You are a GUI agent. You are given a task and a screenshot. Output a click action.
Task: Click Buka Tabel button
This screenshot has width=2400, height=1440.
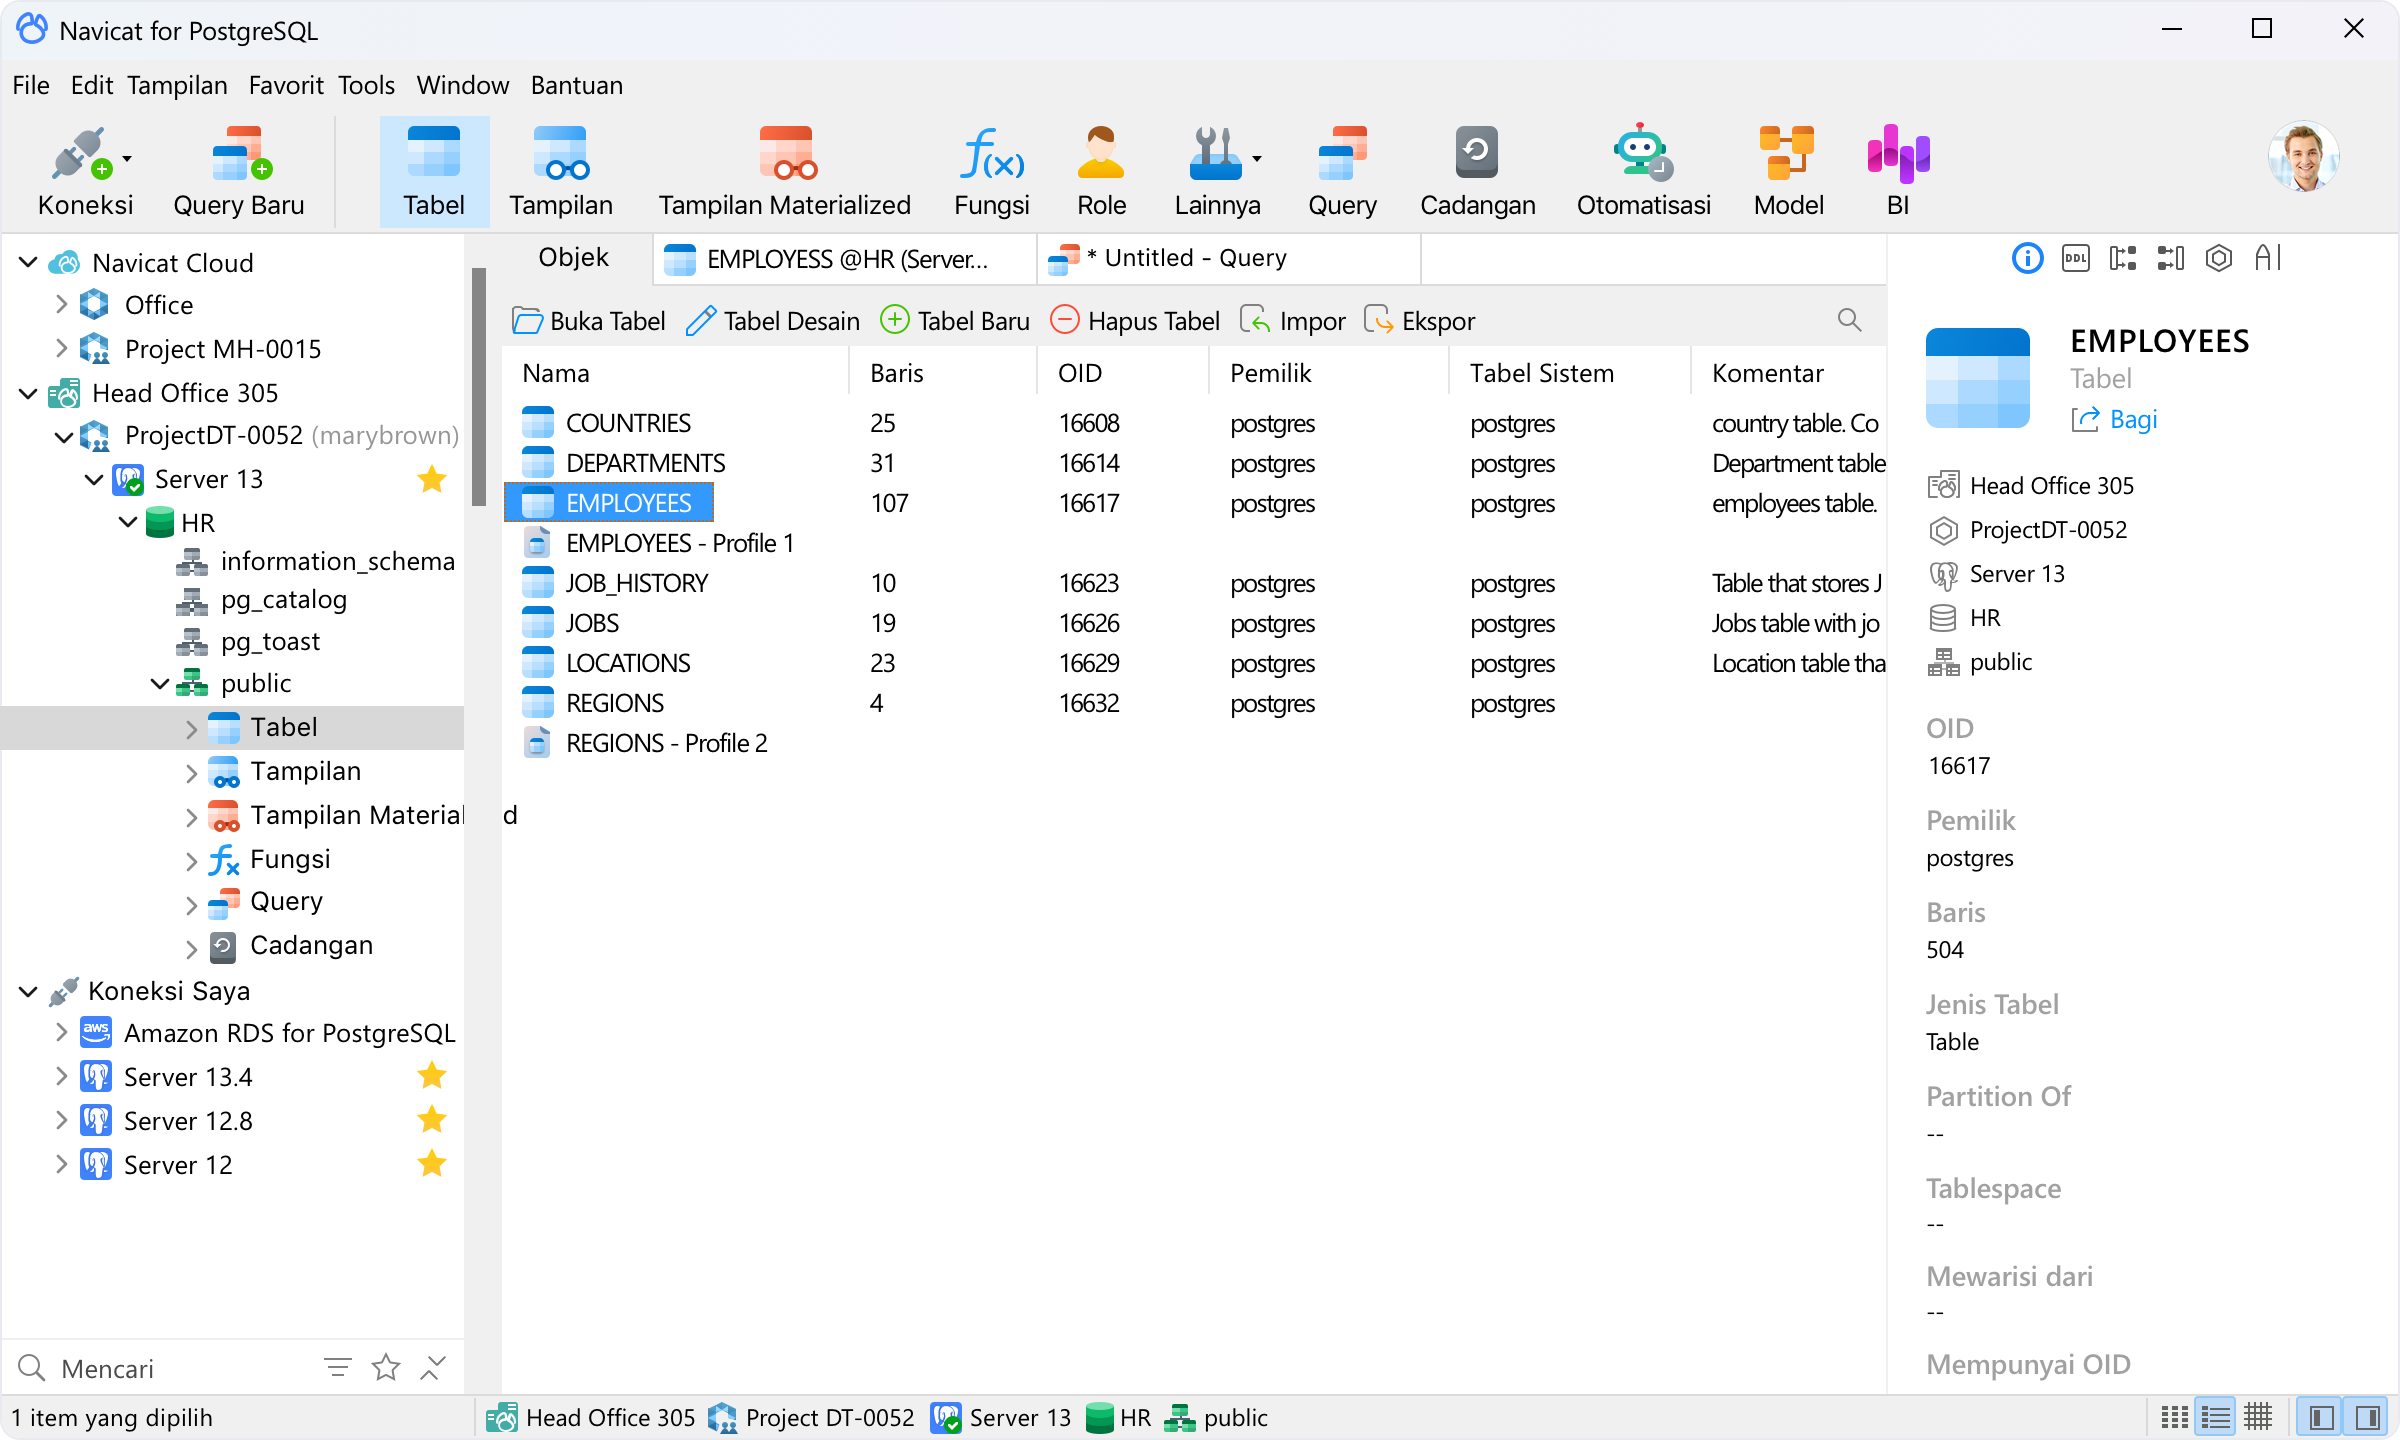[588, 320]
